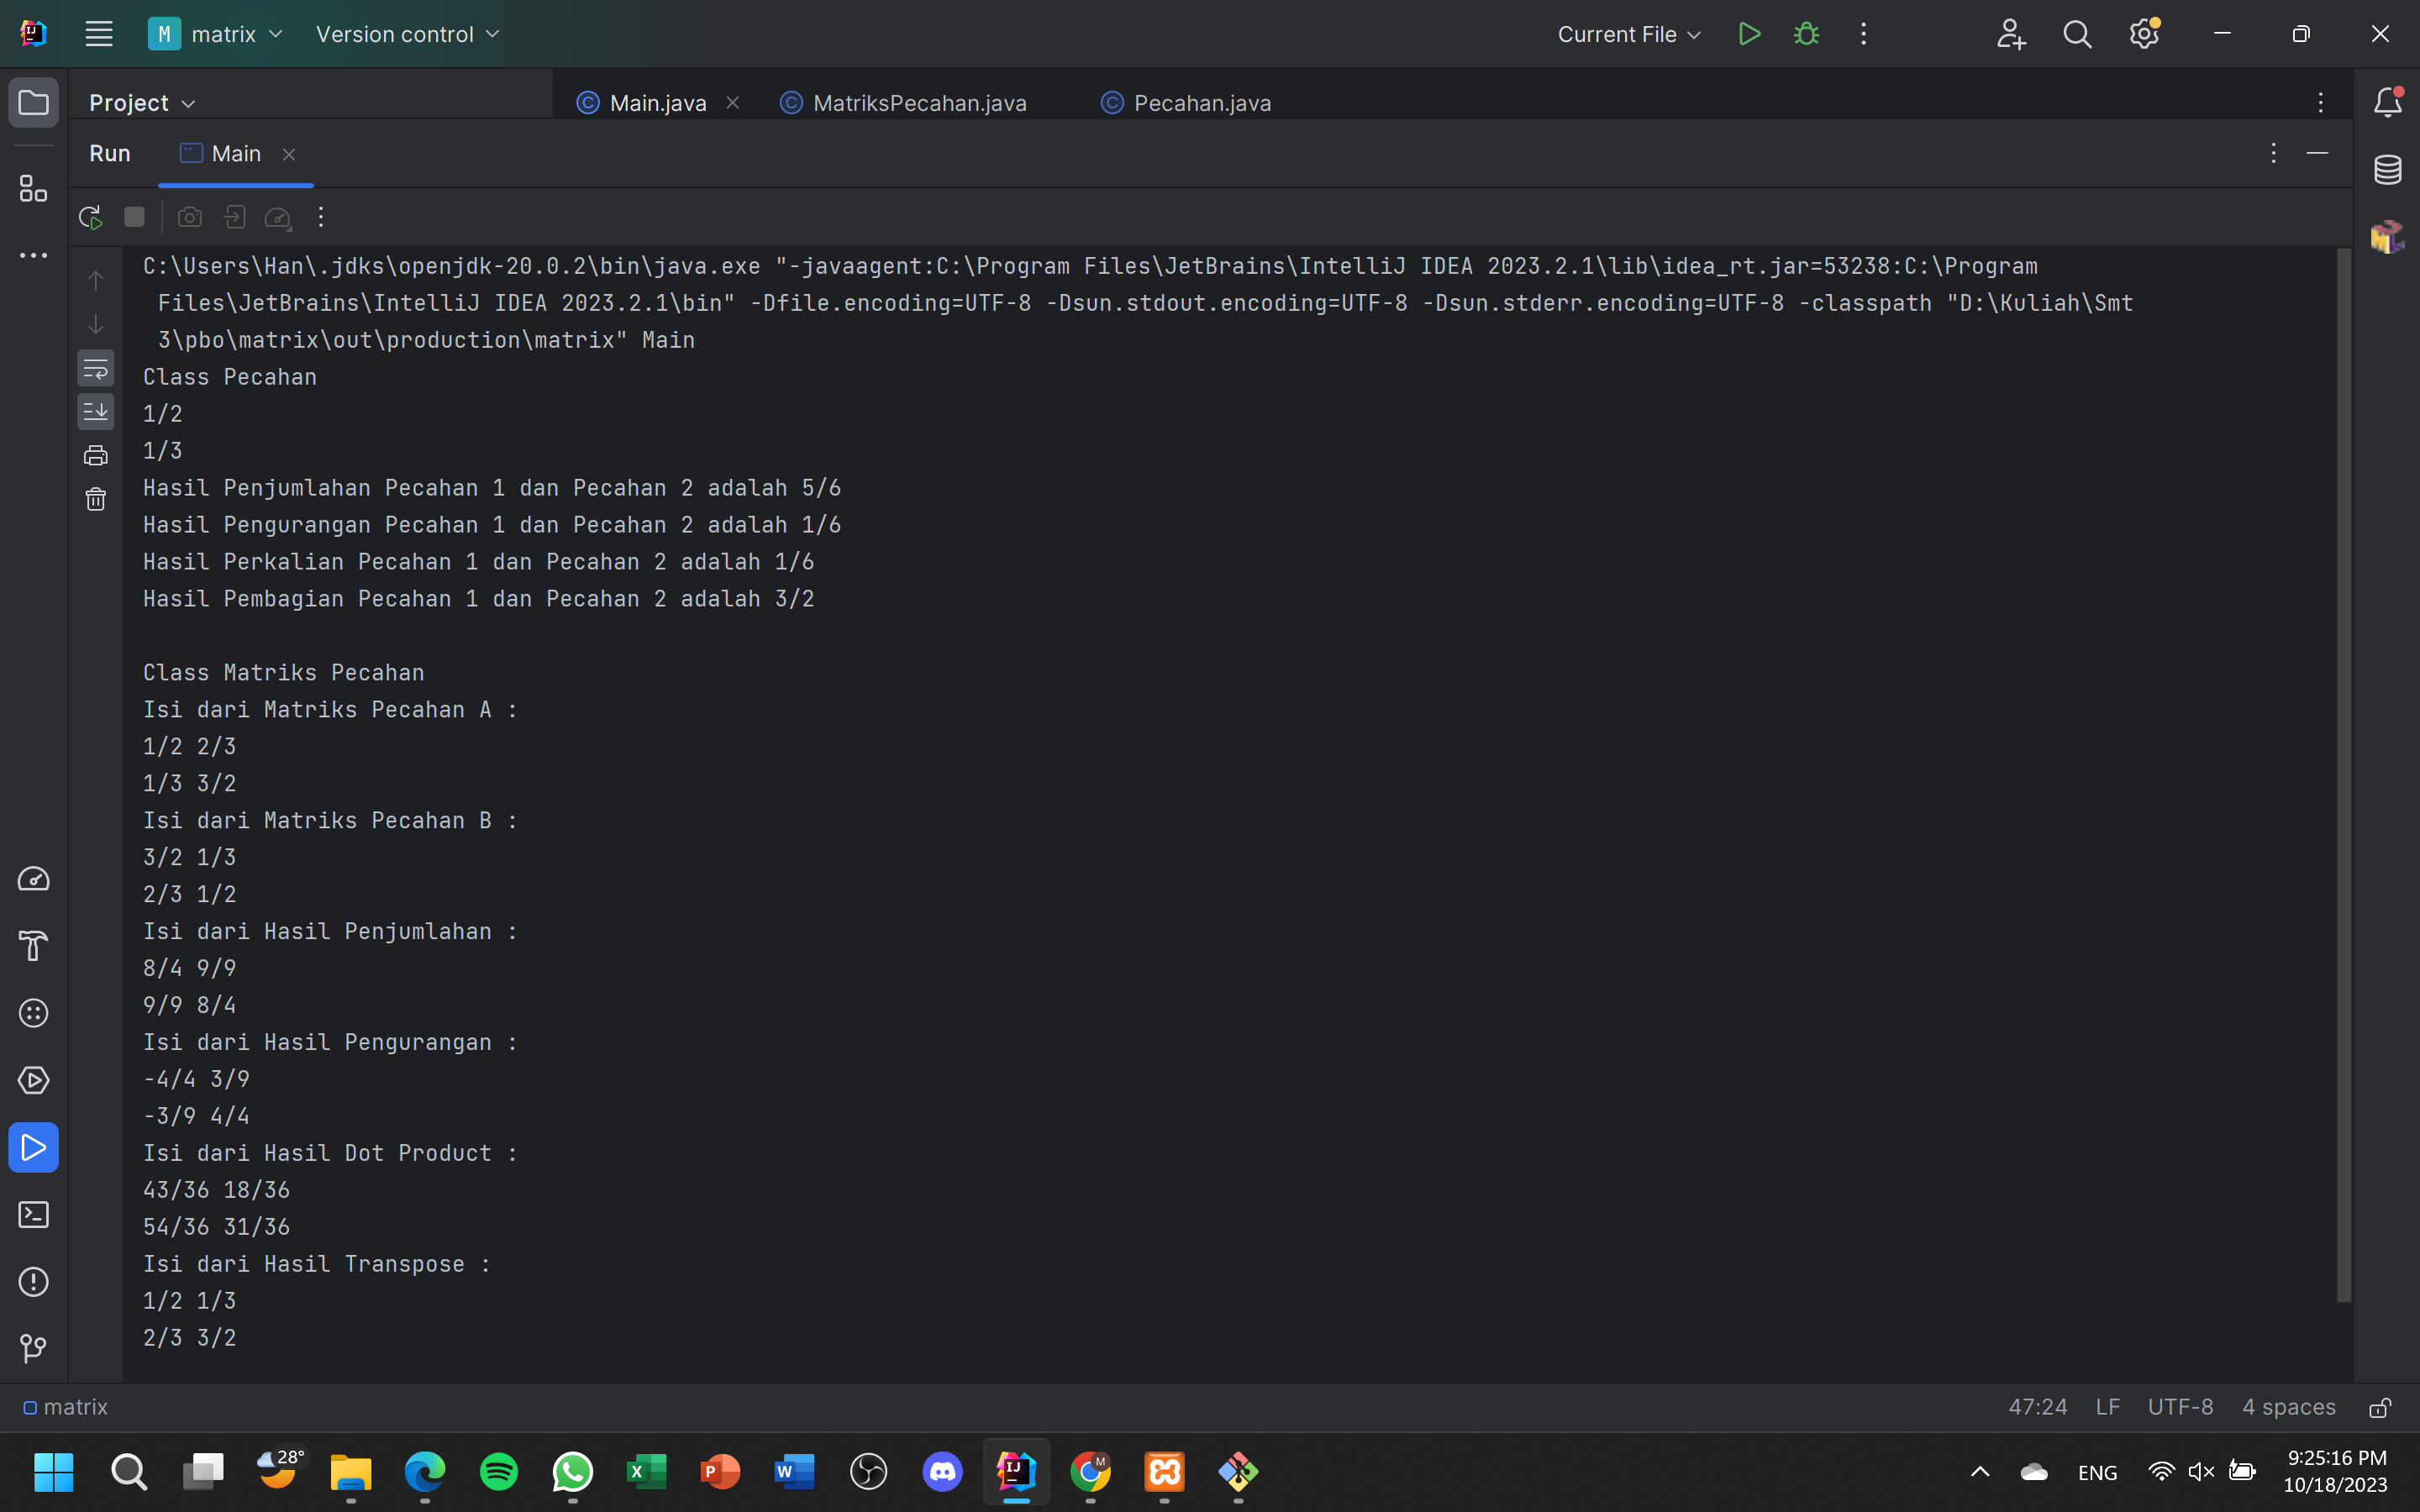Open the Git tool window
Image resolution: width=2420 pixels, height=1512 pixels.
(33, 1349)
